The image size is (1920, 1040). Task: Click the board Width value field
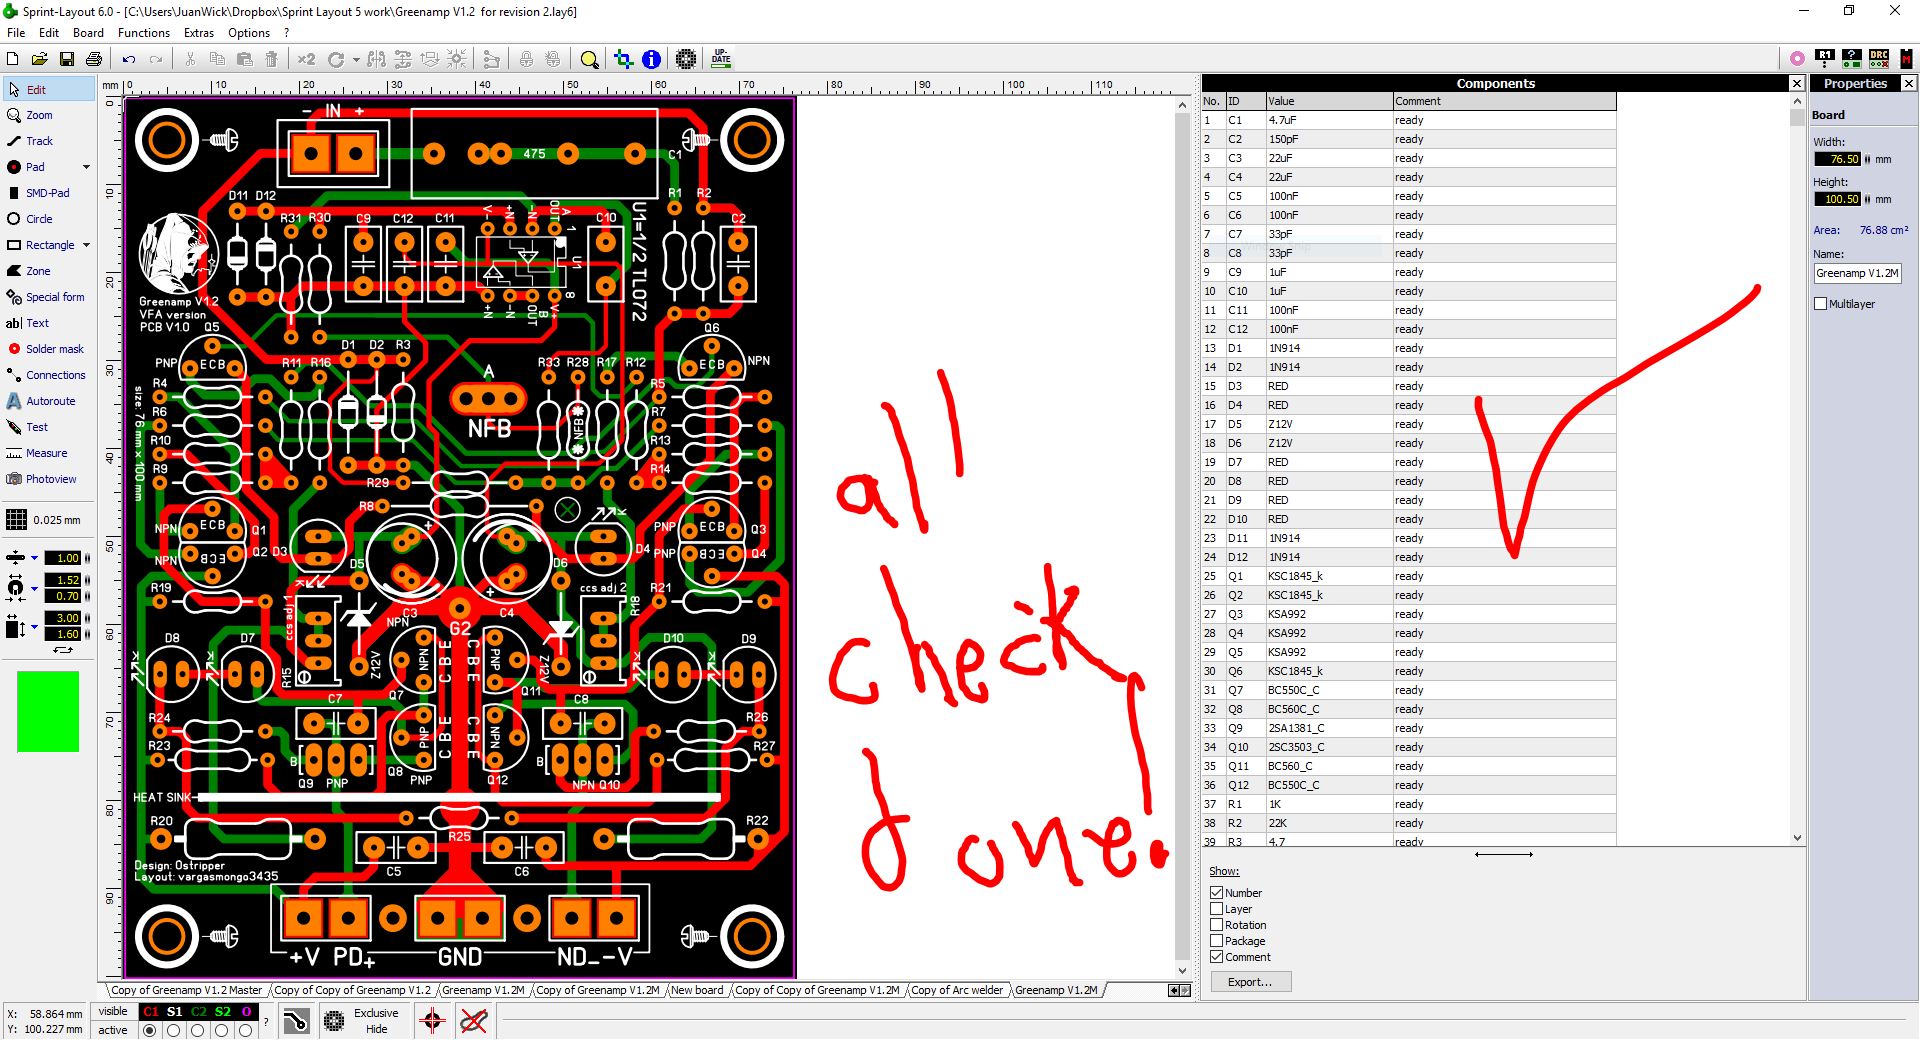tap(1838, 159)
